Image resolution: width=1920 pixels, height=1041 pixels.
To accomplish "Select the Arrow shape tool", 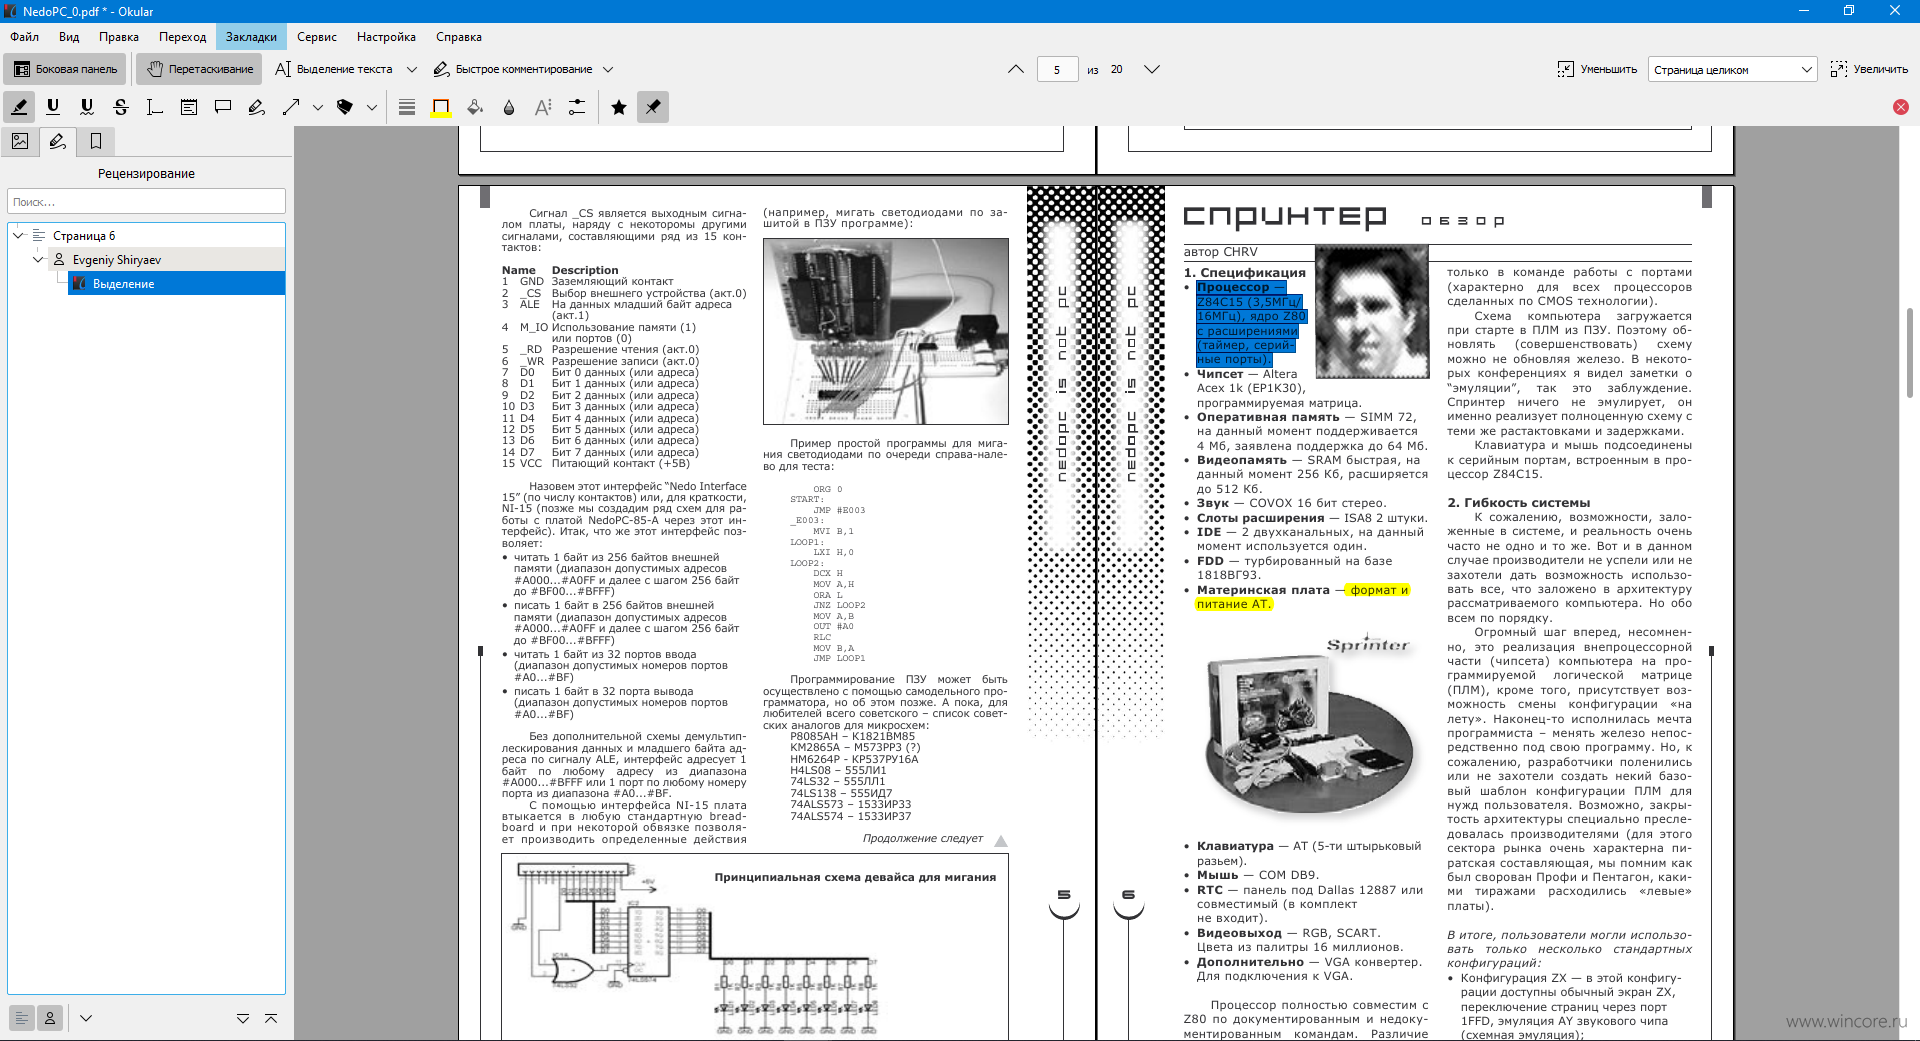I will 291,107.
